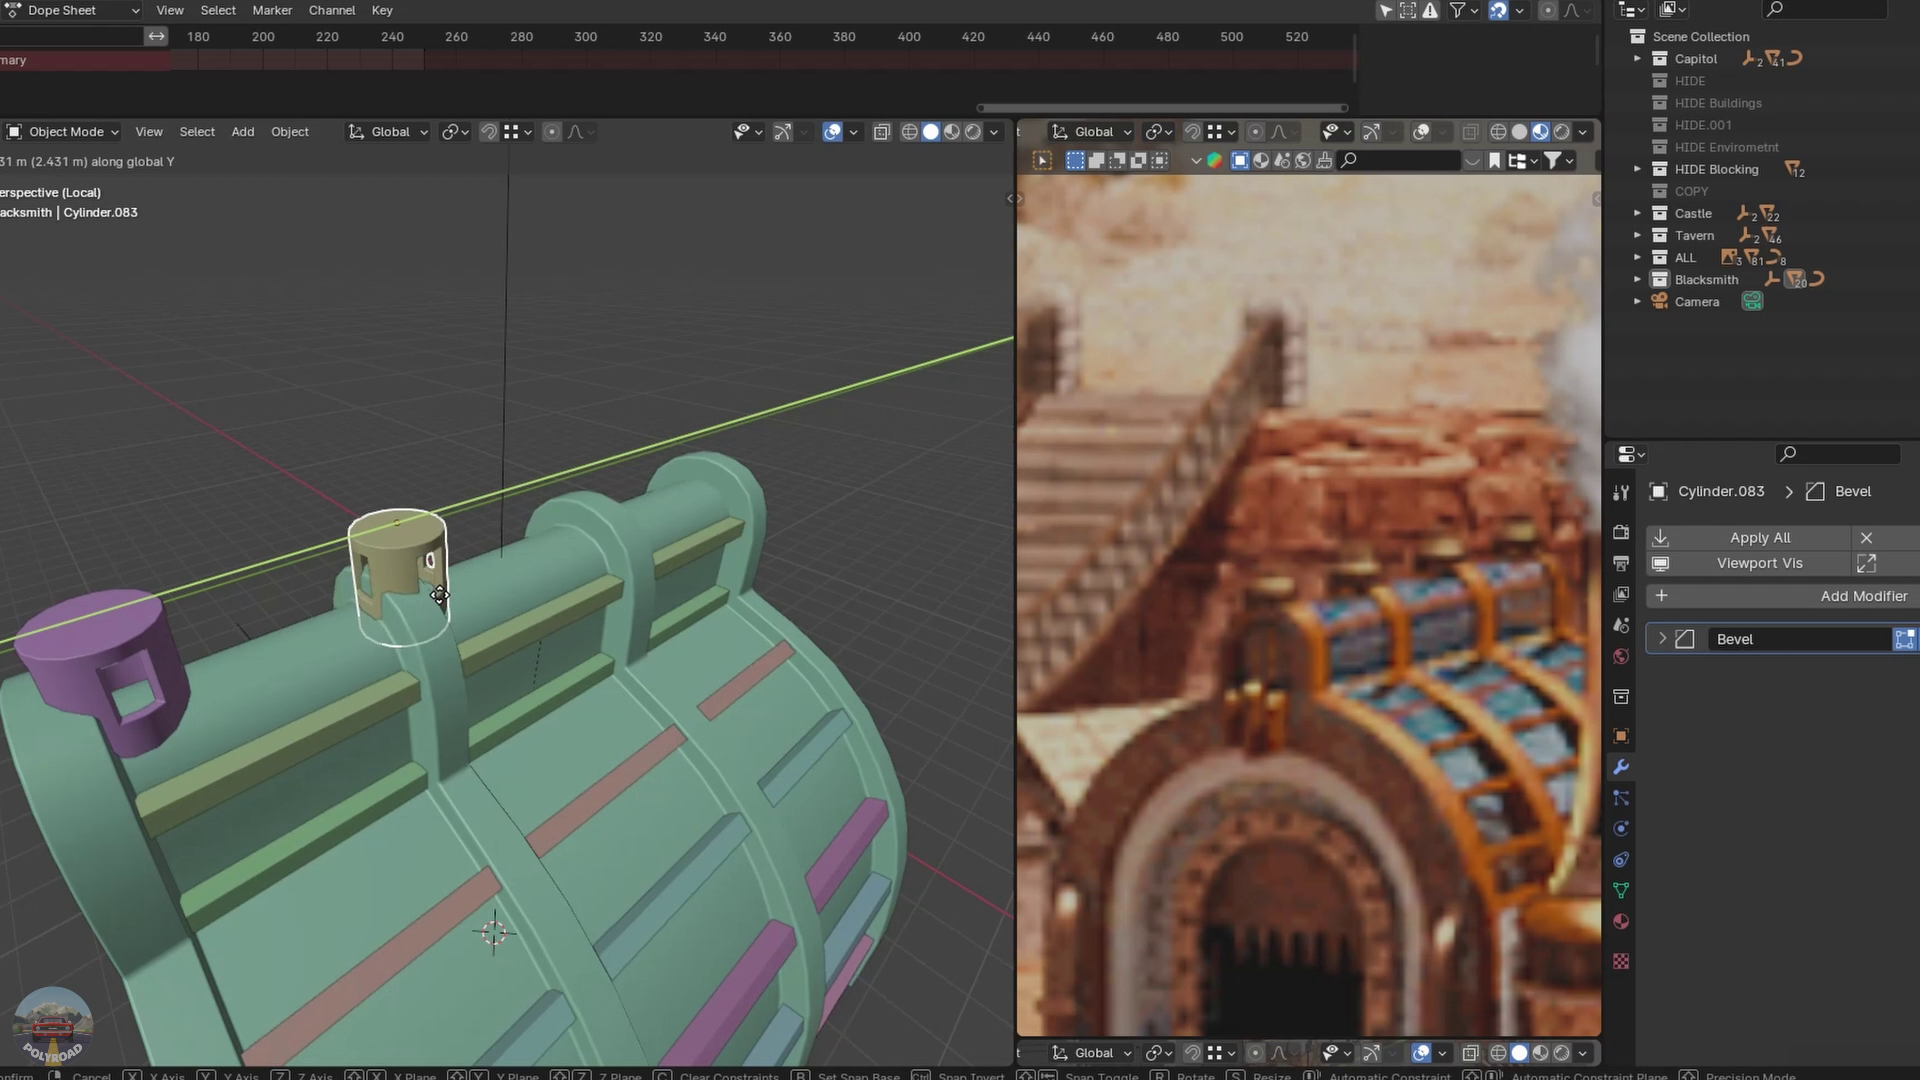
Task: Toggle Bevel modifier edit mode display
Action: pos(1904,639)
